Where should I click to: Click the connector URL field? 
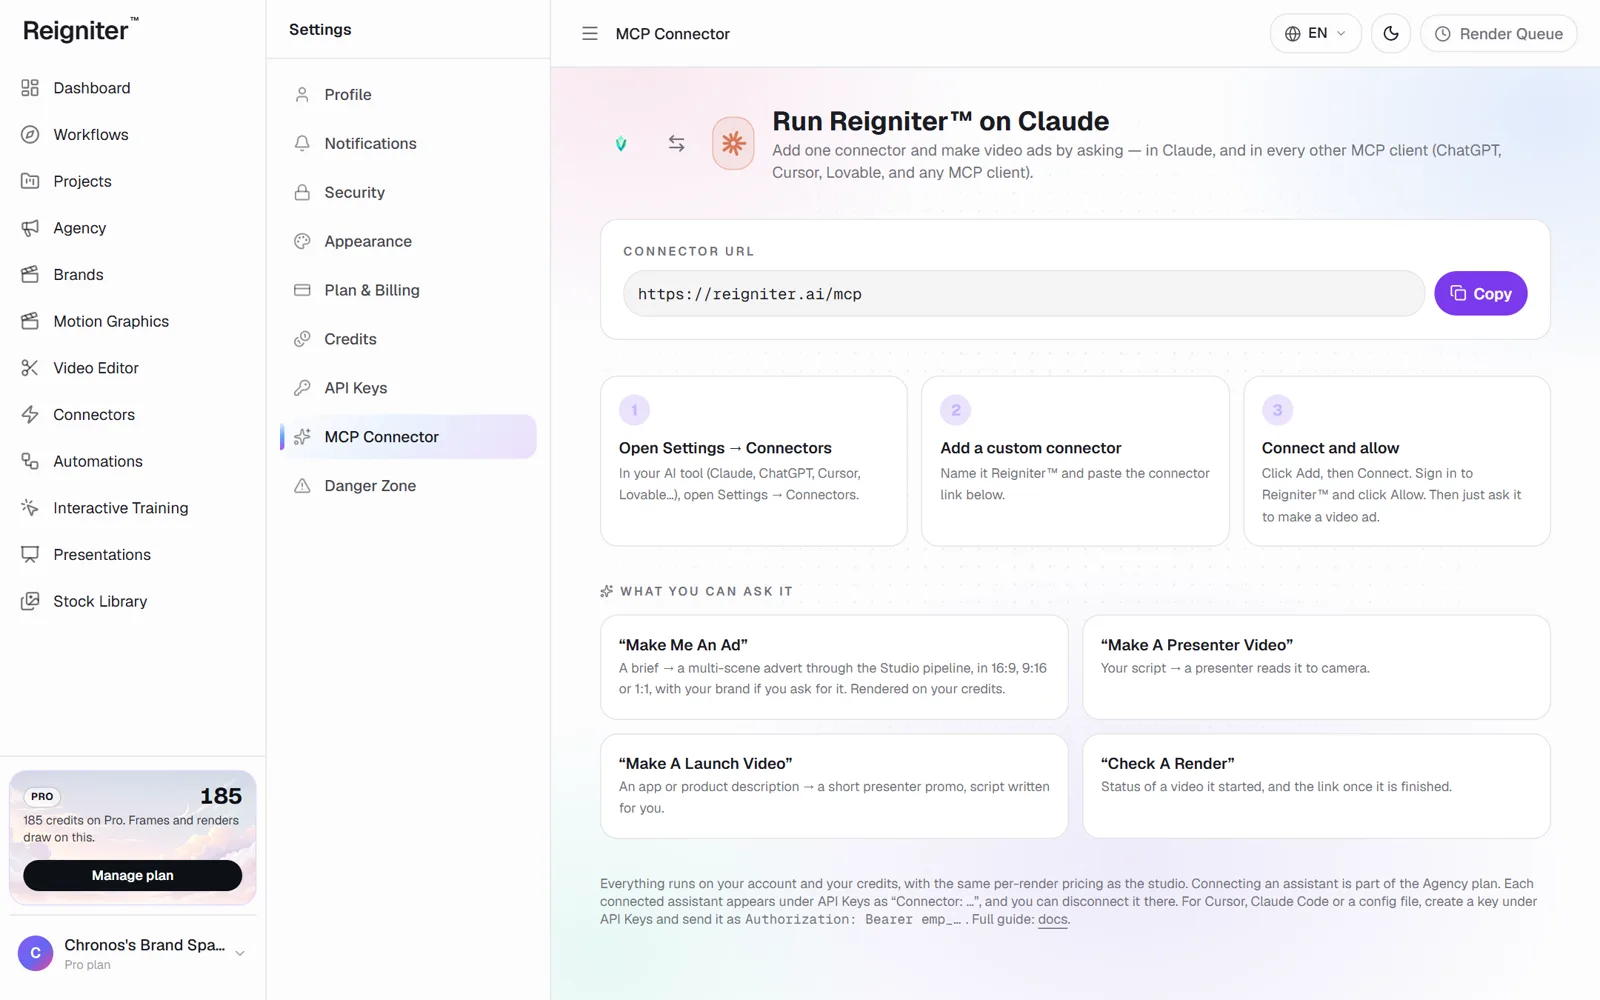[1023, 294]
